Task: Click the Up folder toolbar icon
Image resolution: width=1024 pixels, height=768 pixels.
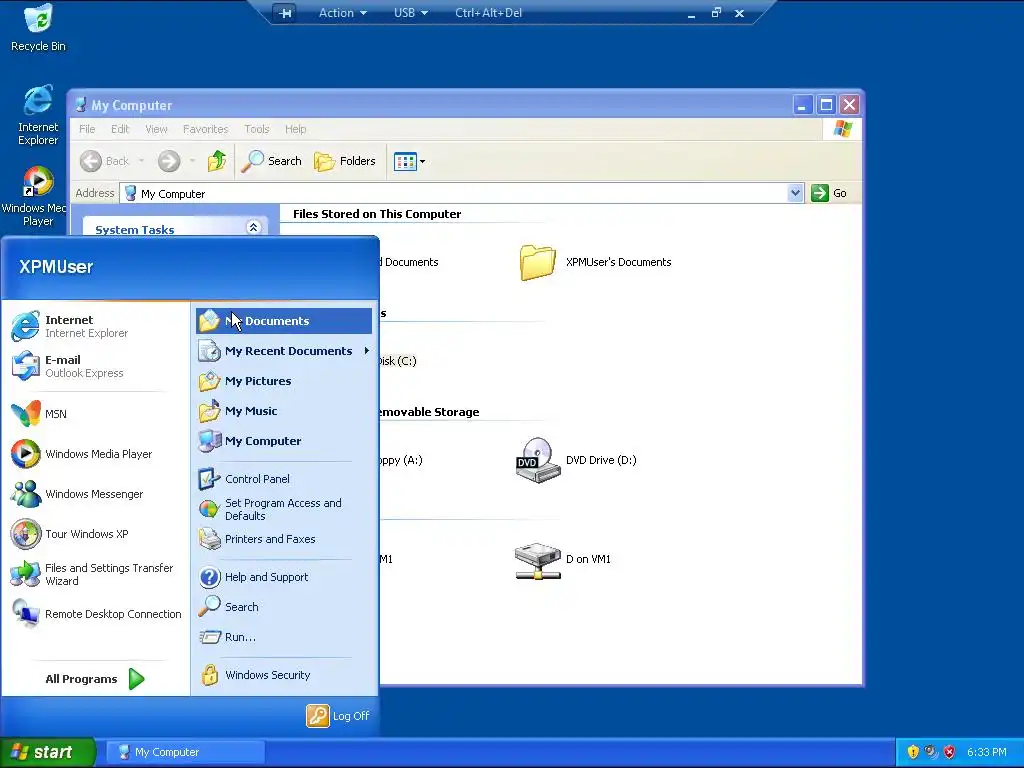Action: (x=217, y=161)
